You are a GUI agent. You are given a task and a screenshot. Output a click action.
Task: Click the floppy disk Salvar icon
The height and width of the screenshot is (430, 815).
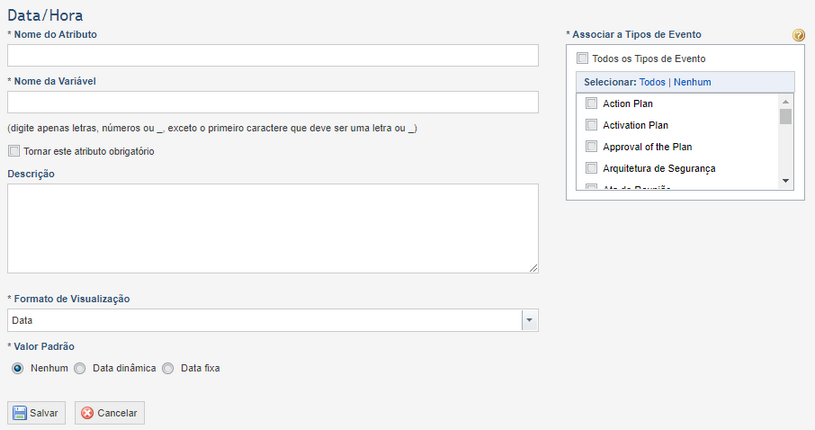(x=20, y=413)
